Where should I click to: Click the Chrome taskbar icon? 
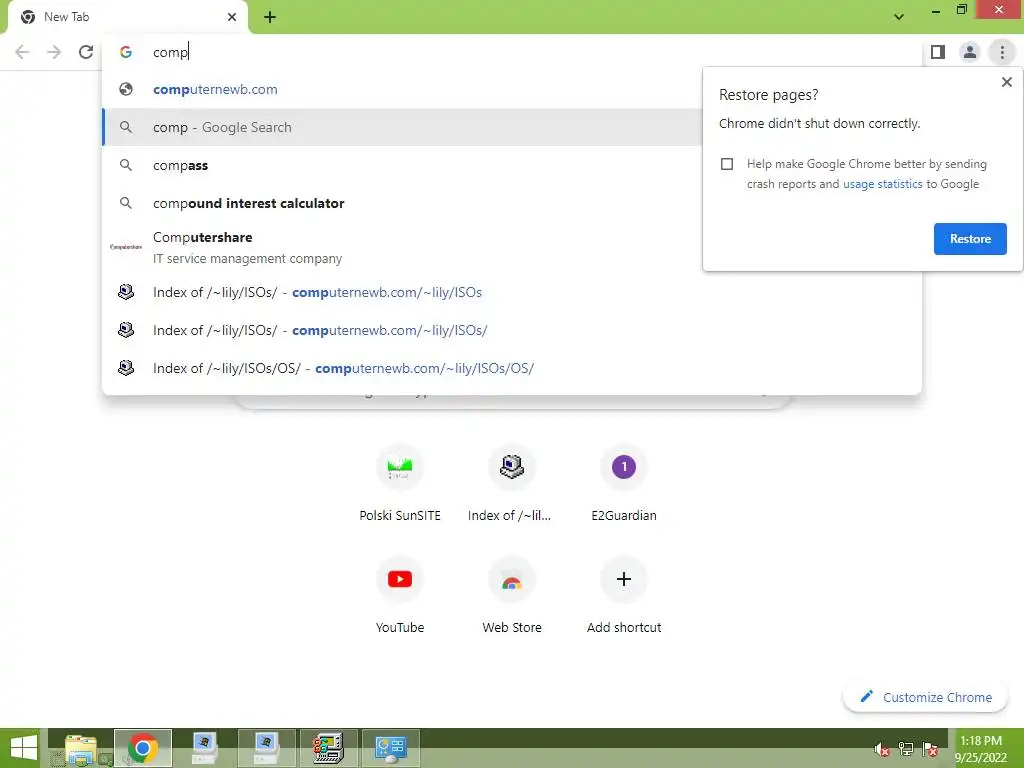tap(143, 748)
